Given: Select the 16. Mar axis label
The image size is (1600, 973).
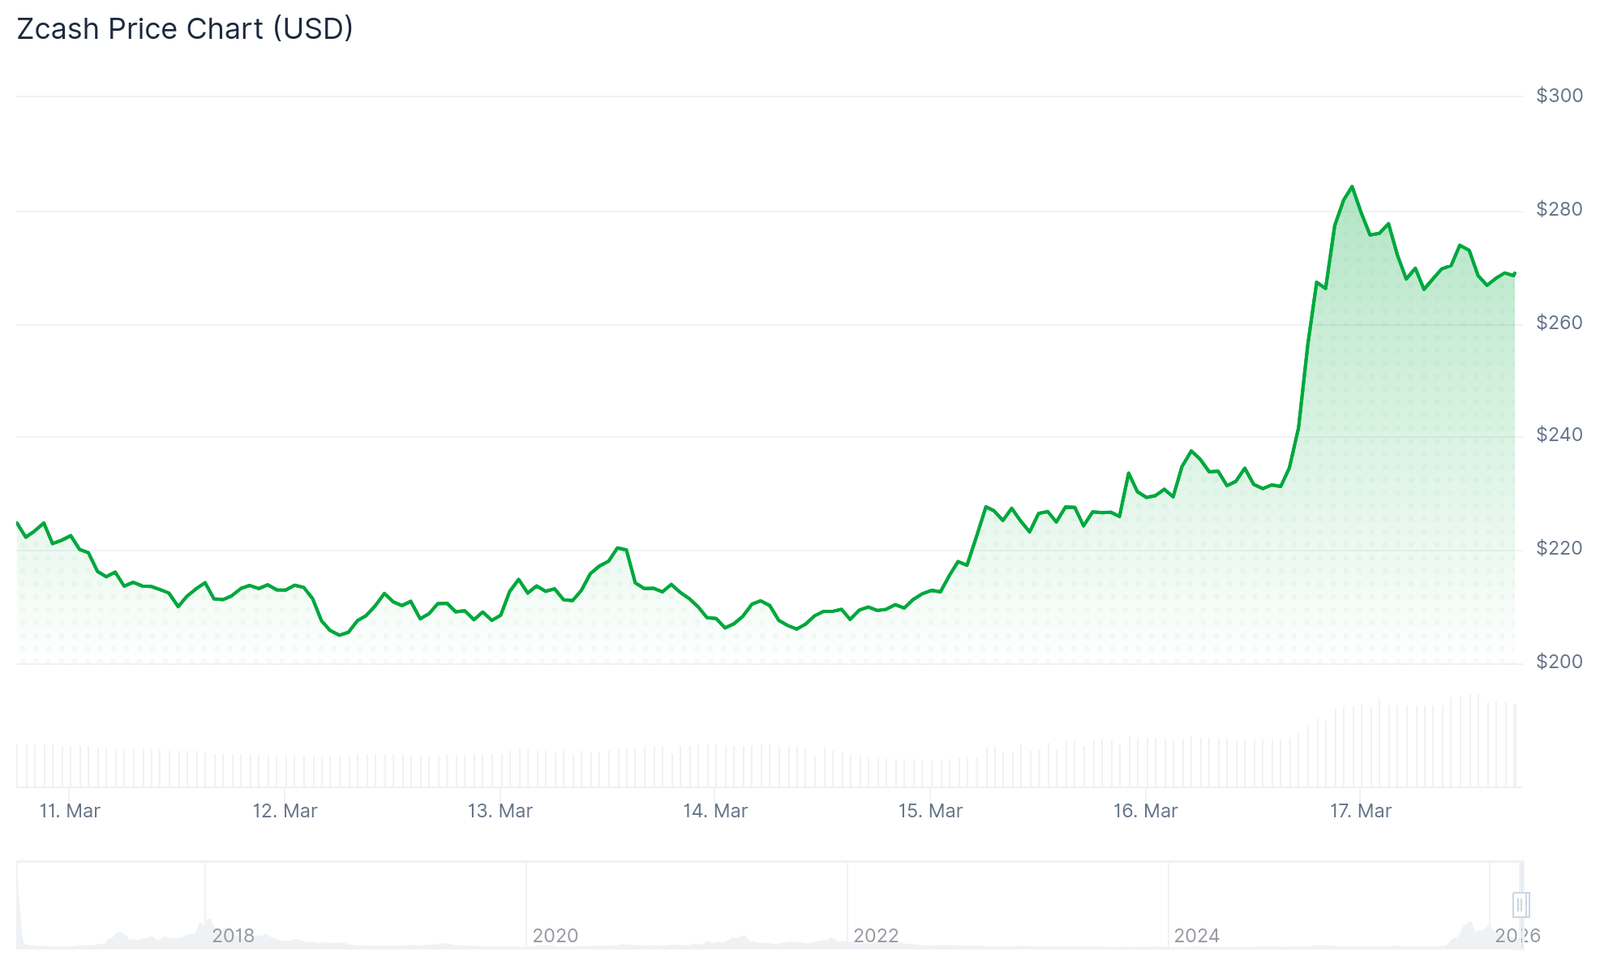Looking at the screenshot, I should [x=1145, y=811].
